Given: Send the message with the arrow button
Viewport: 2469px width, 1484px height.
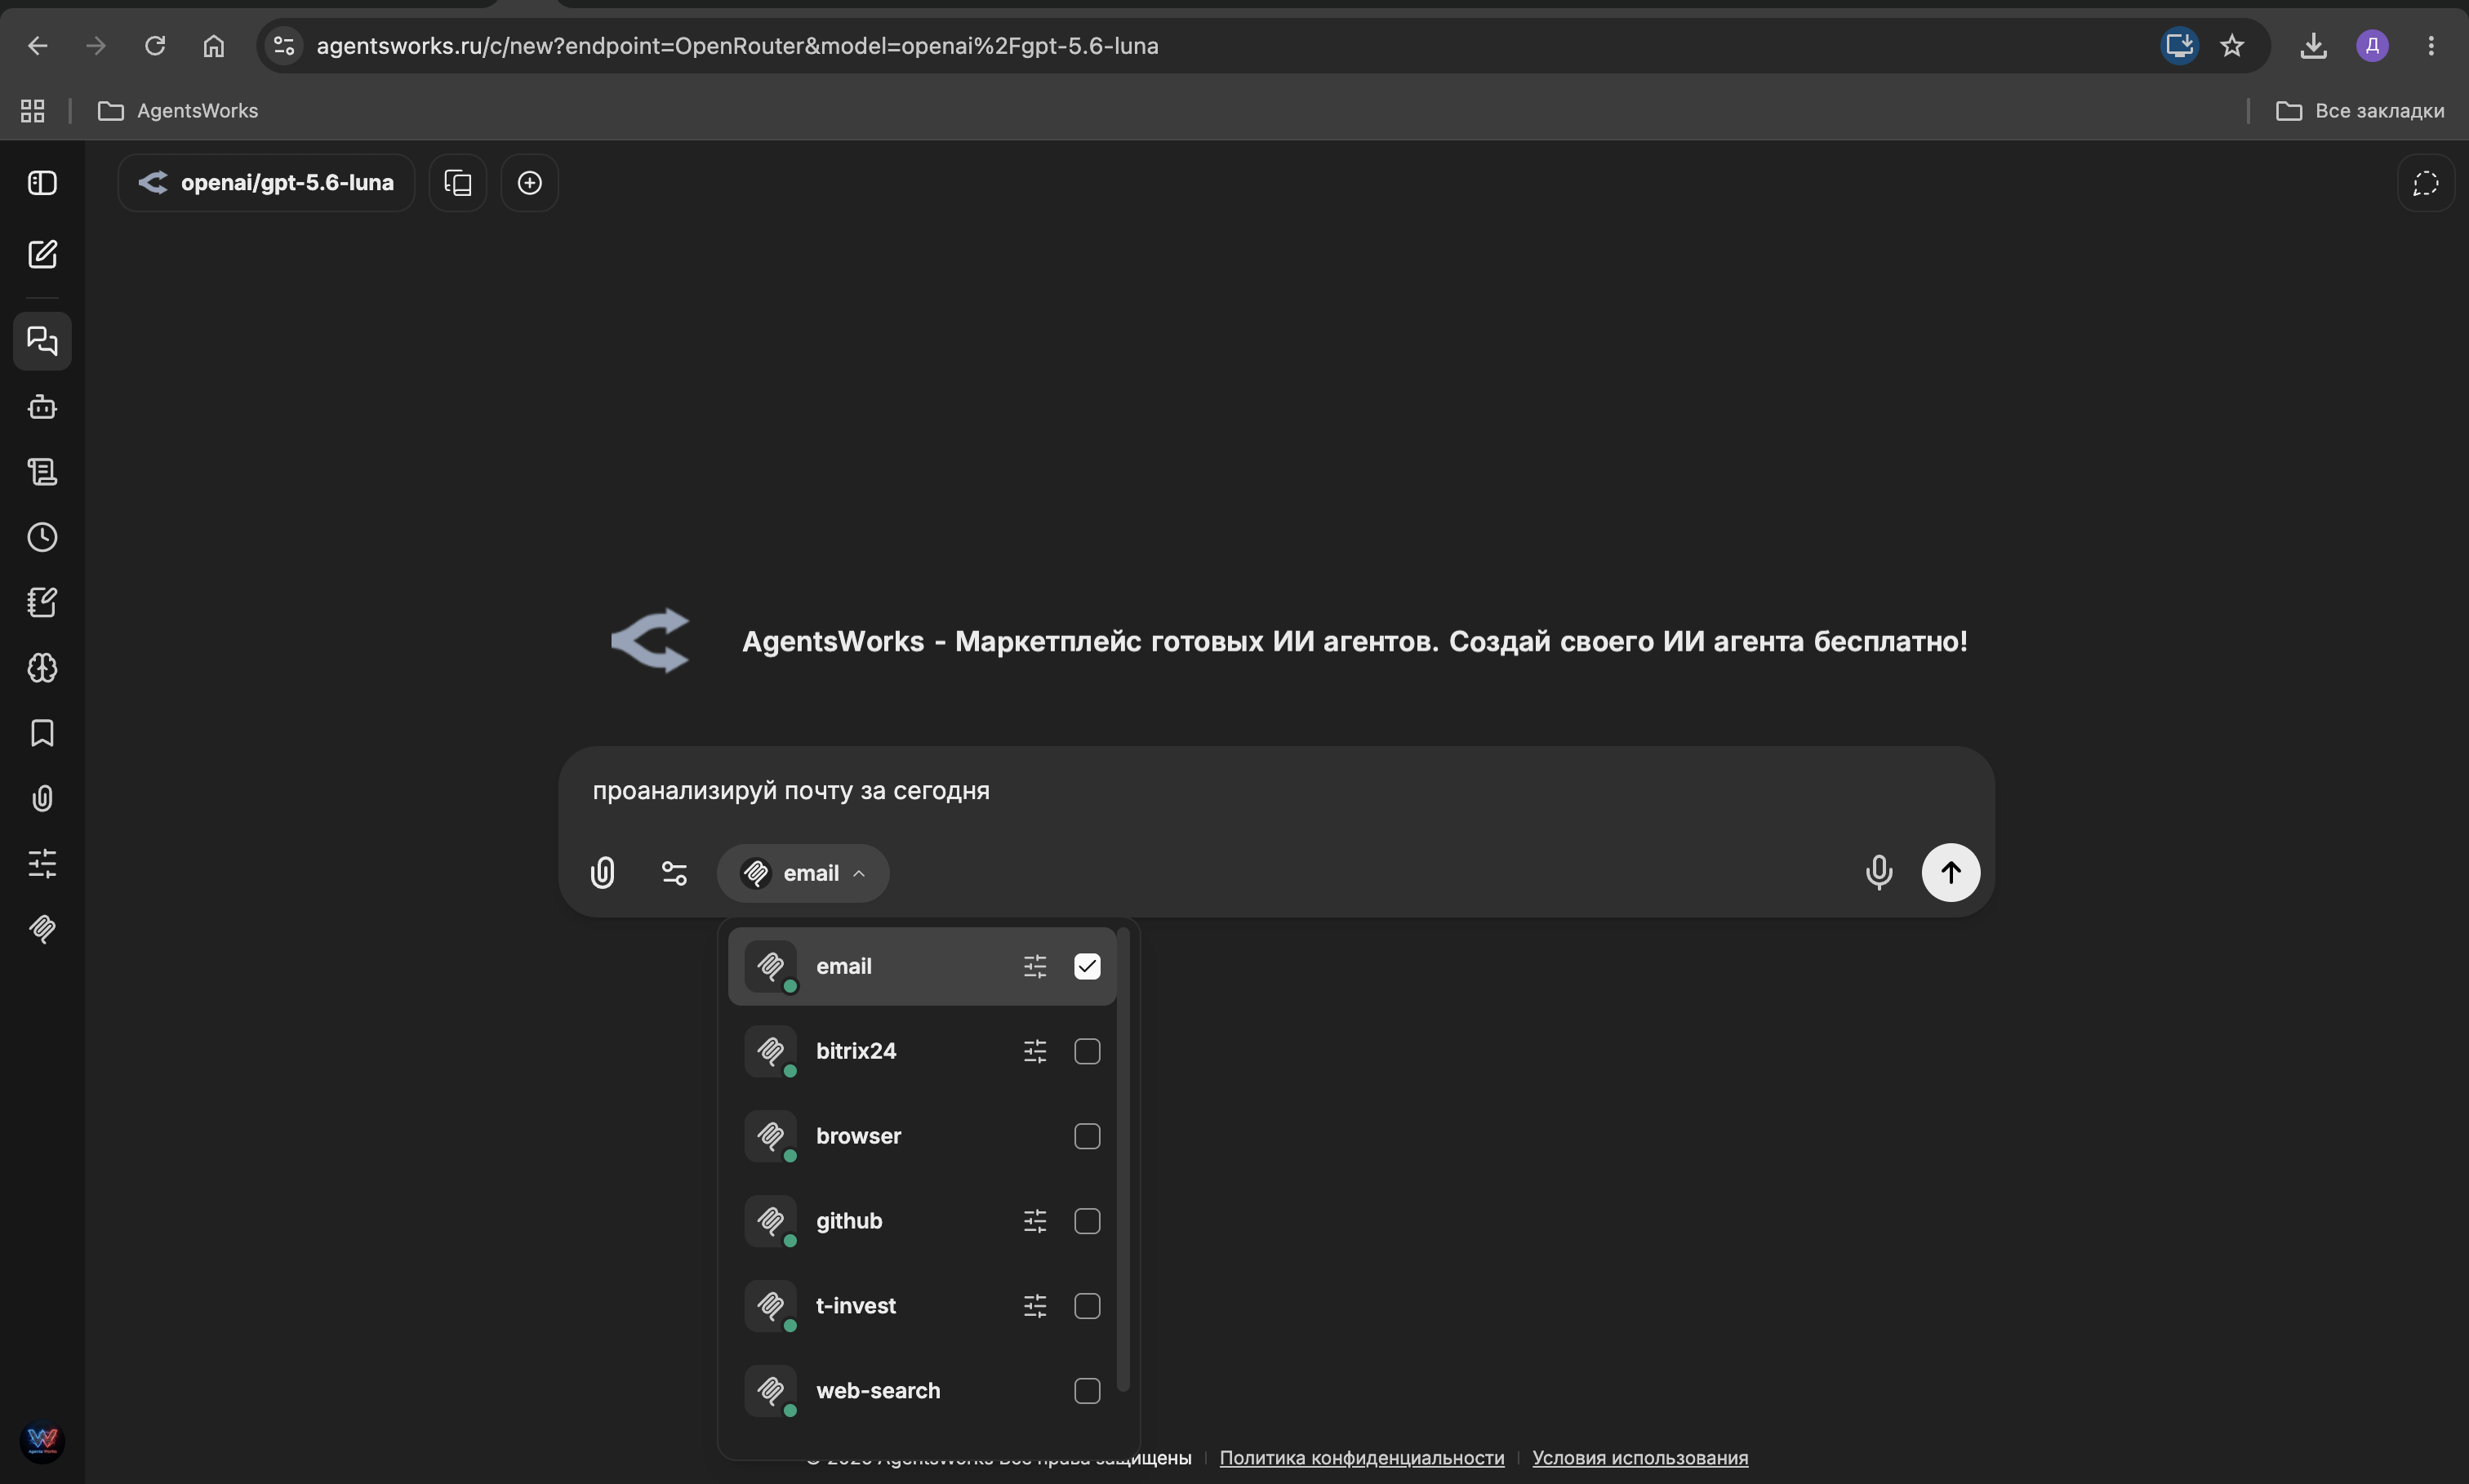Looking at the screenshot, I should 1951,873.
